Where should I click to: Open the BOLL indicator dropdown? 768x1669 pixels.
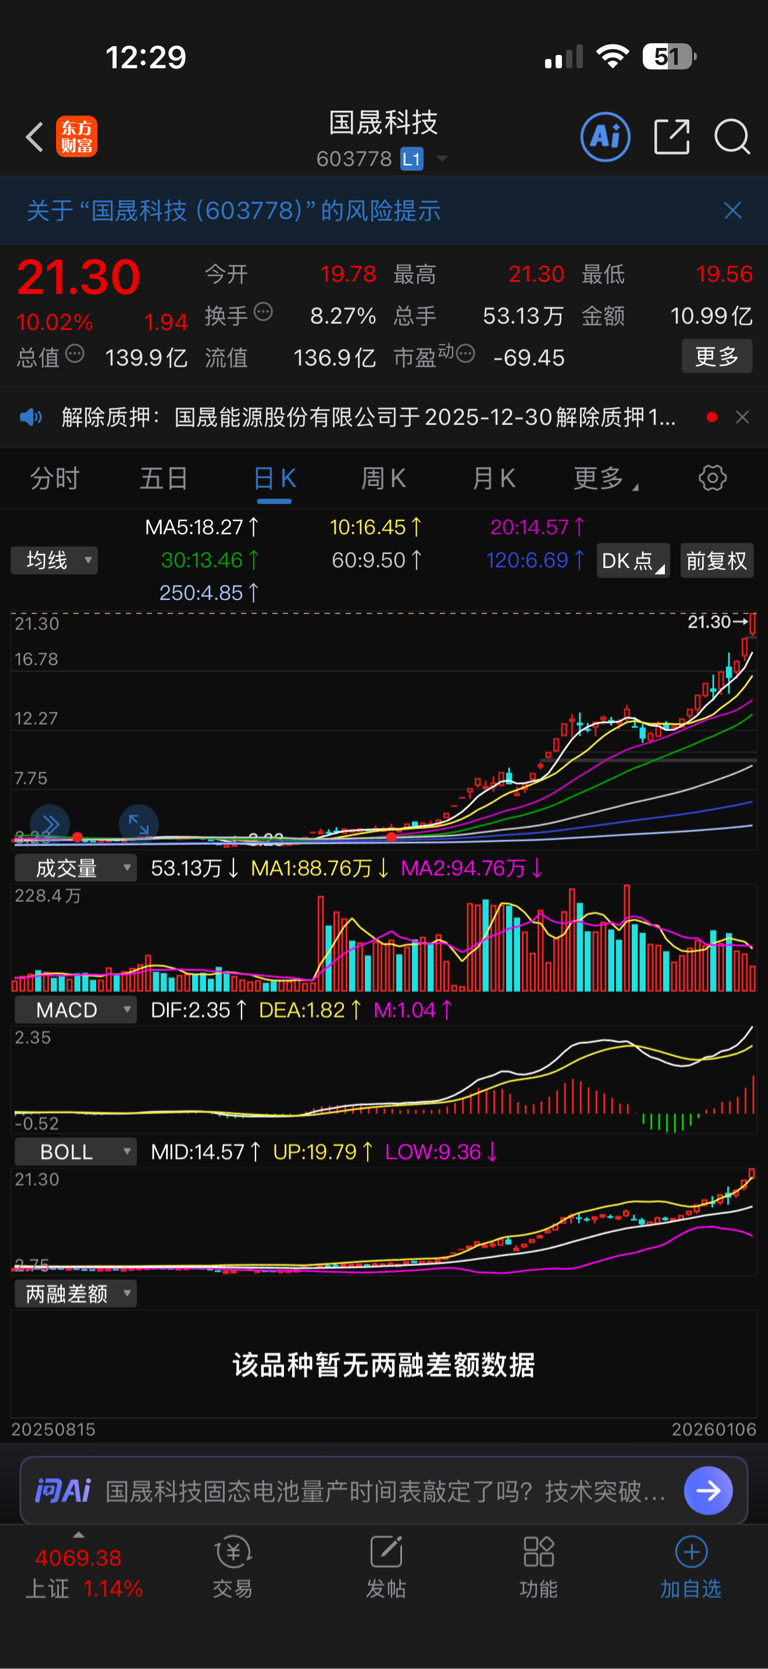(75, 1152)
